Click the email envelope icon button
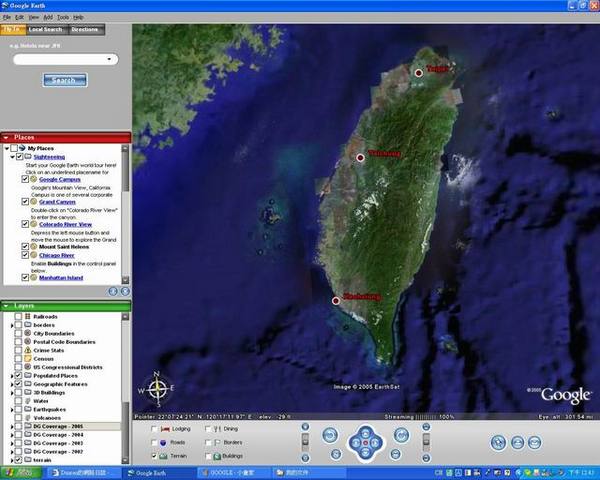The height and width of the screenshot is (480, 600). coord(535,443)
